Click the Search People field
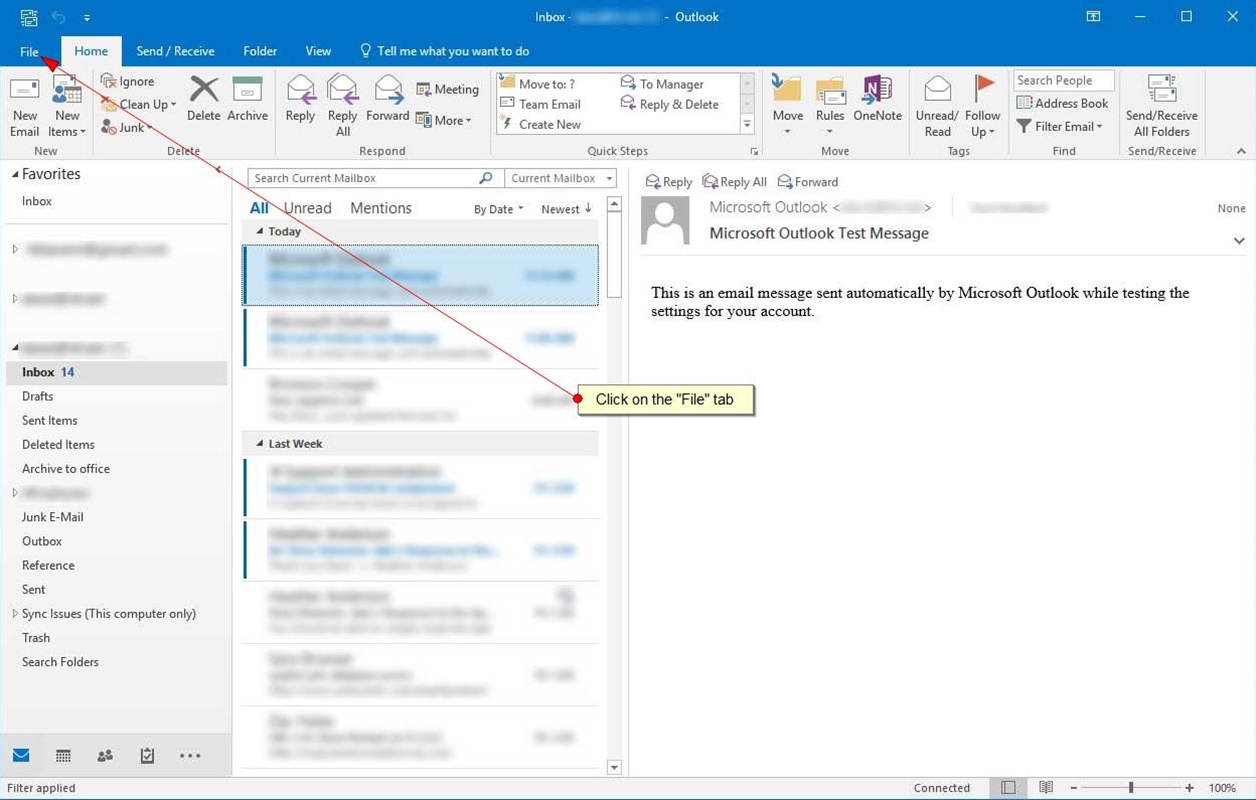Viewport: 1256px width, 800px height. click(x=1063, y=81)
